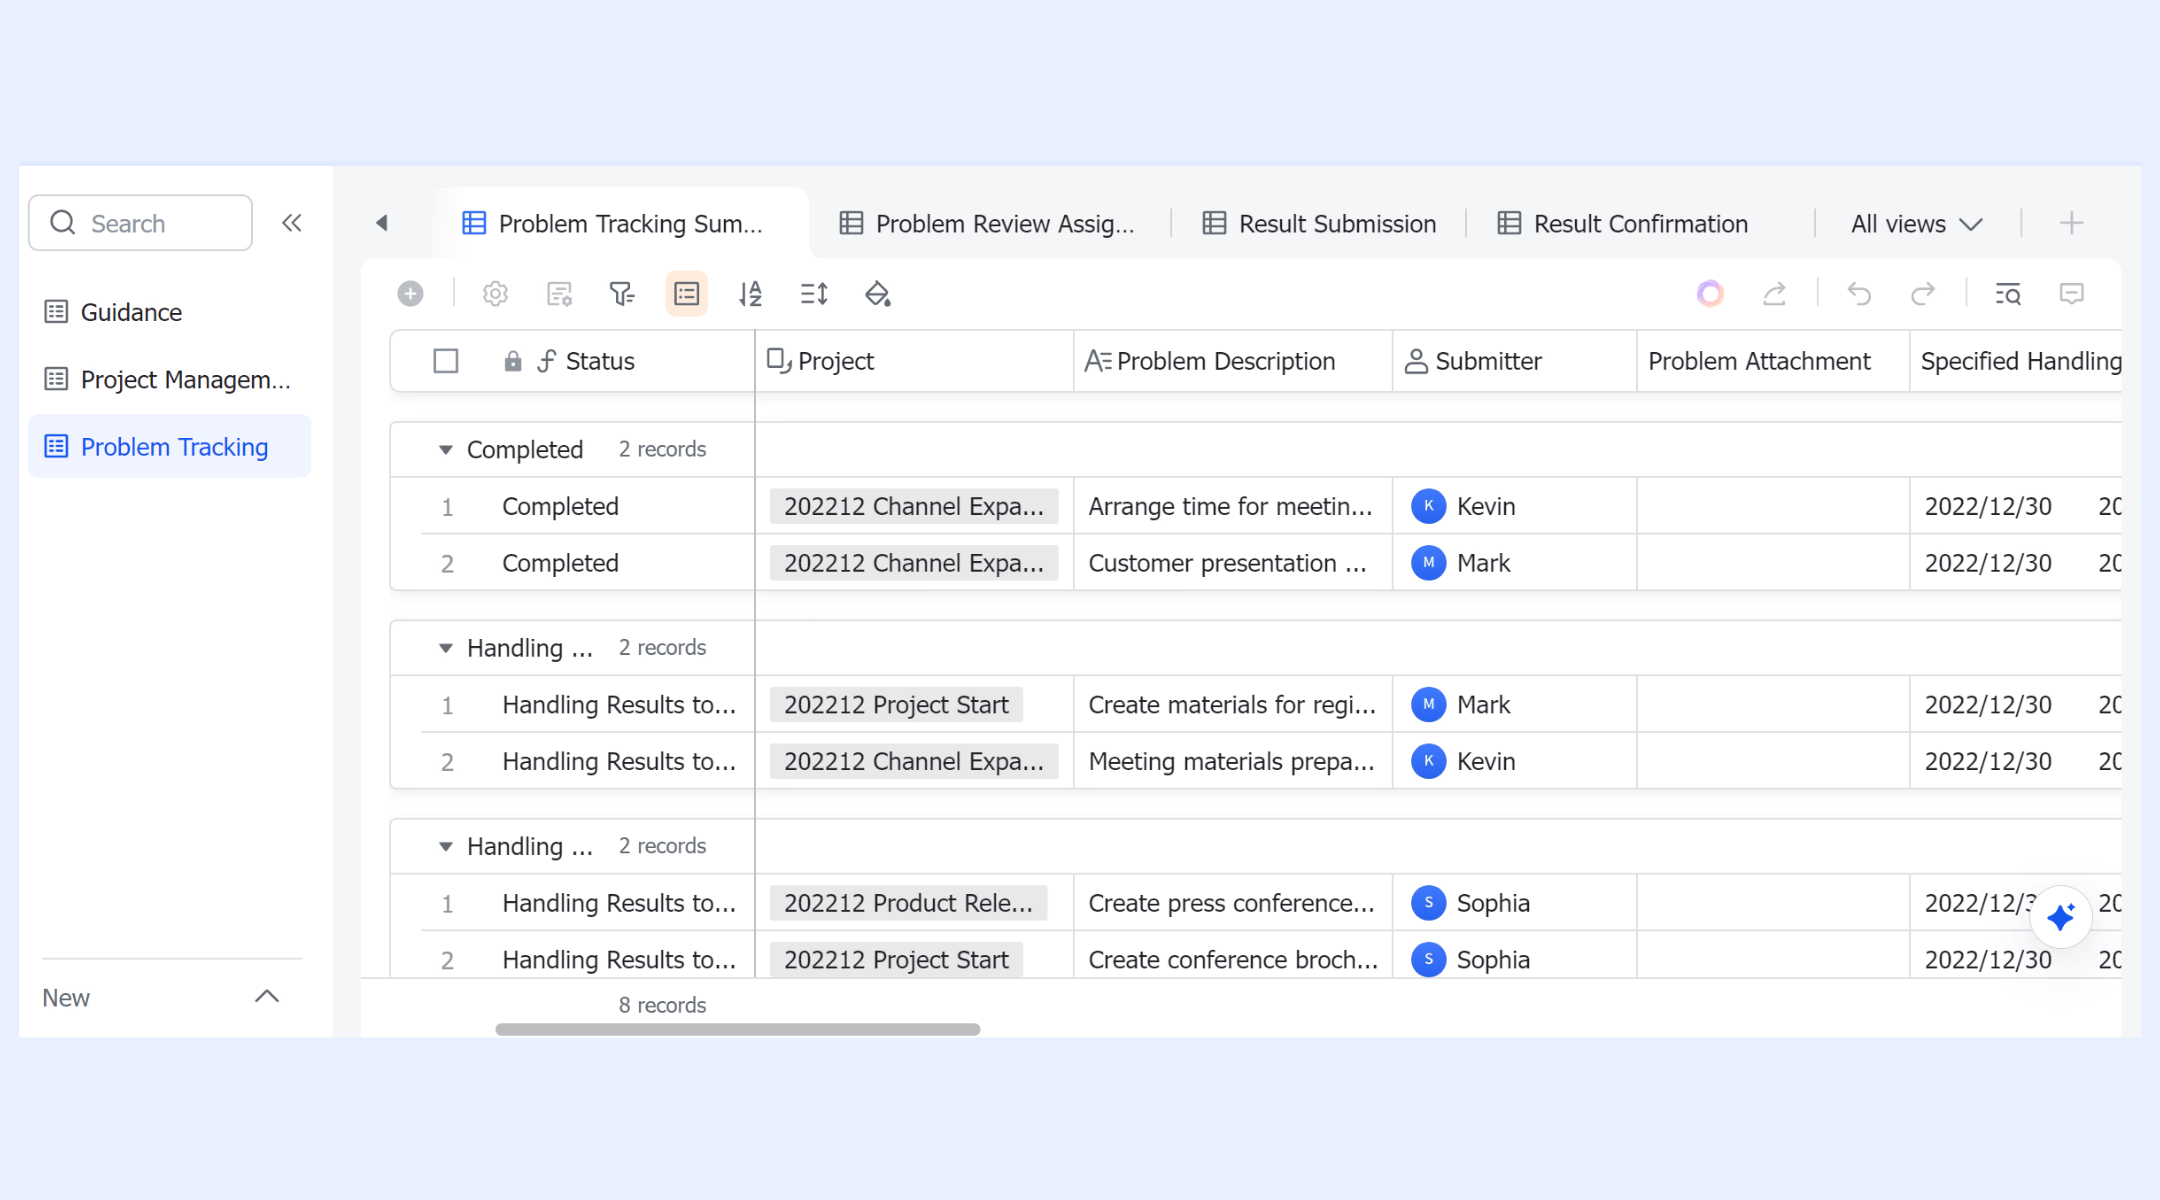Open Guidance in the sidebar
The width and height of the screenshot is (2160, 1200).
pos(169,312)
